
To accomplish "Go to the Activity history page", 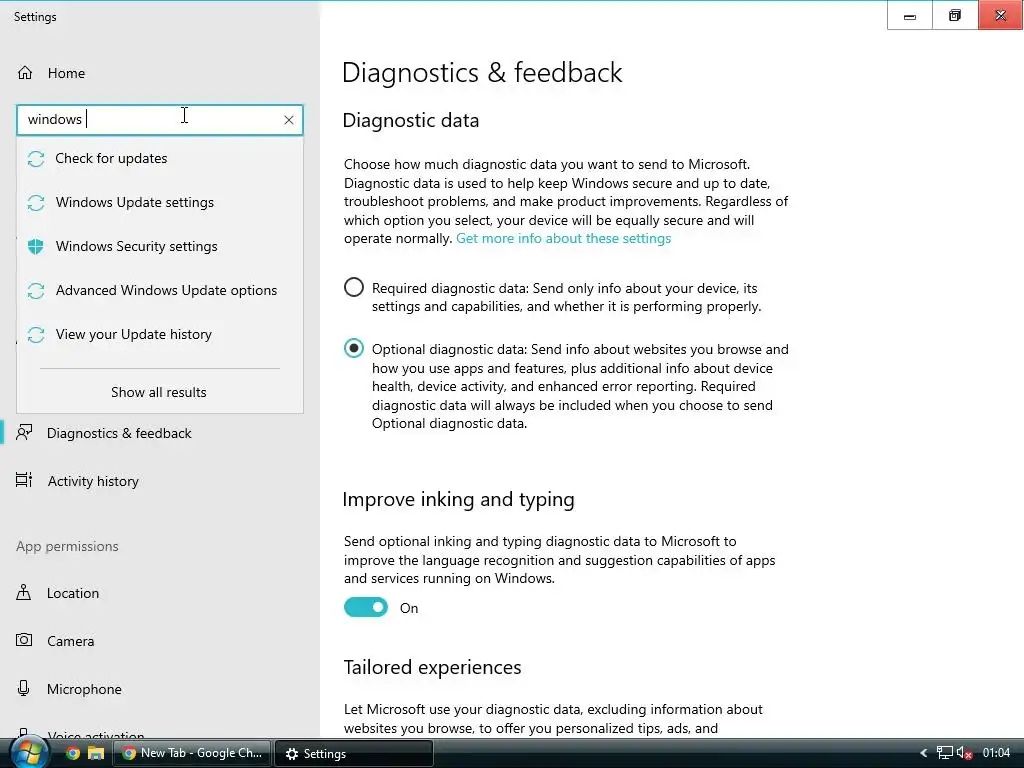I will pyautogui.click(x=93, y=481).
